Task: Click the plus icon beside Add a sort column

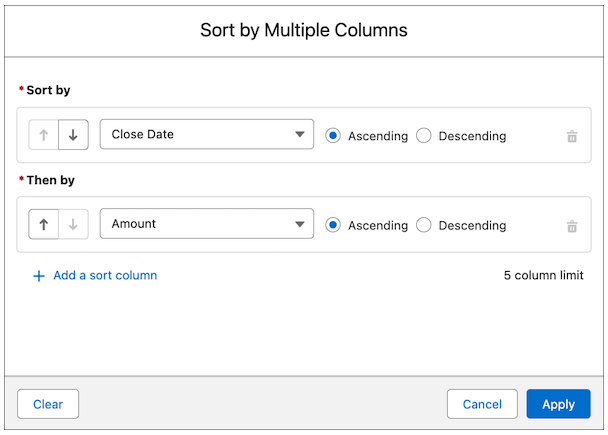Action: (39, 276)
